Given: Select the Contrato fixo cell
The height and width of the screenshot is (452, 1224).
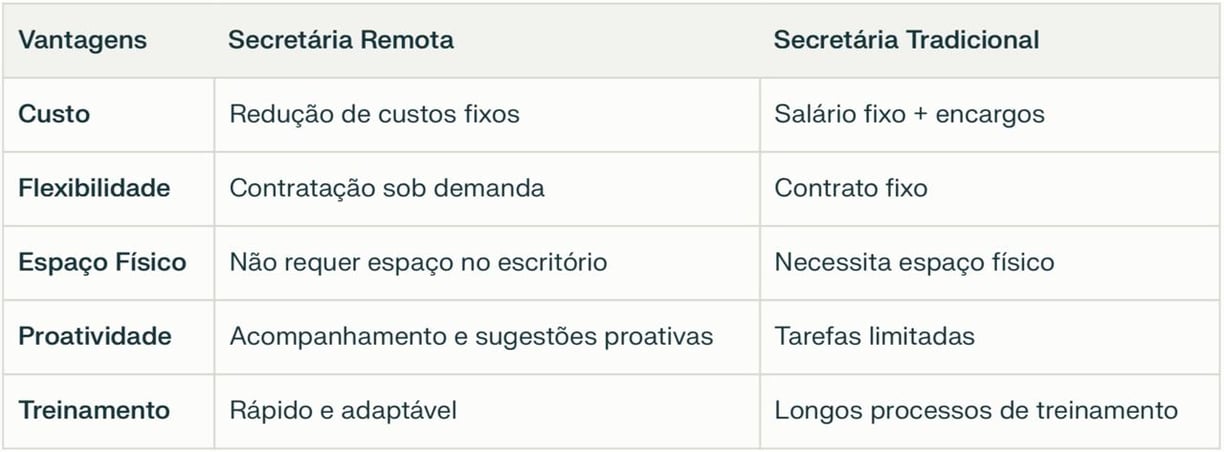Looking at the screenshot, I should (x=851, y=188).
